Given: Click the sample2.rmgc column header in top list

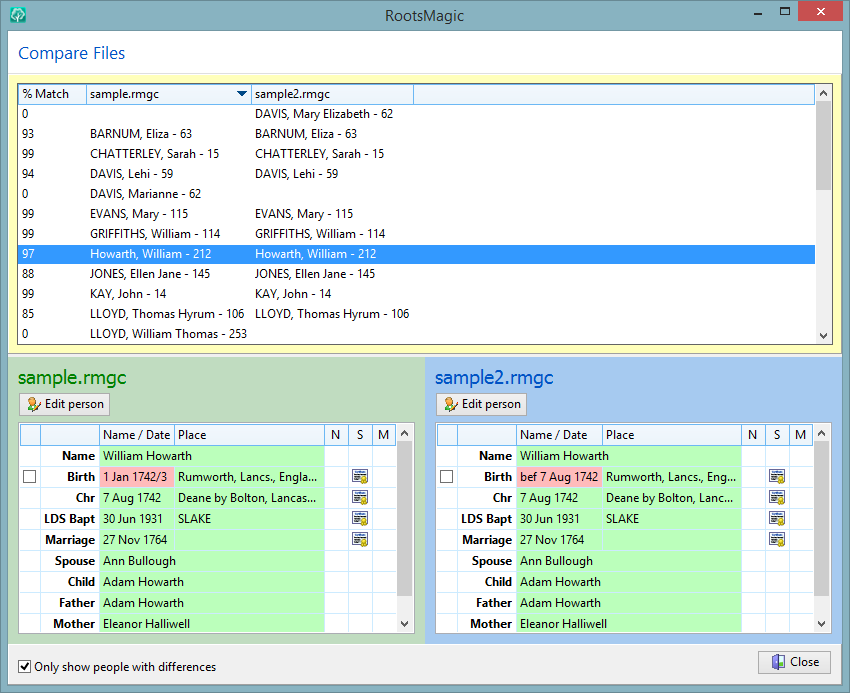Looking at the screenshot, I should tap(332, 94).
